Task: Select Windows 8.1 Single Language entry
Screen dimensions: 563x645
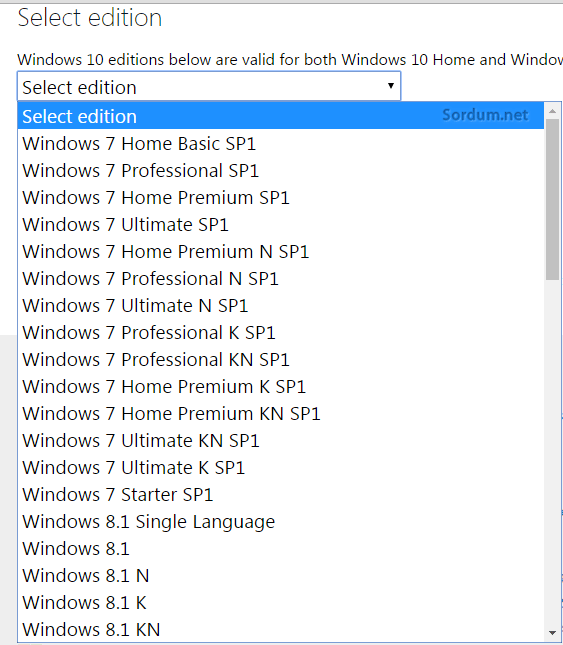Action: (x=281, y=522)
